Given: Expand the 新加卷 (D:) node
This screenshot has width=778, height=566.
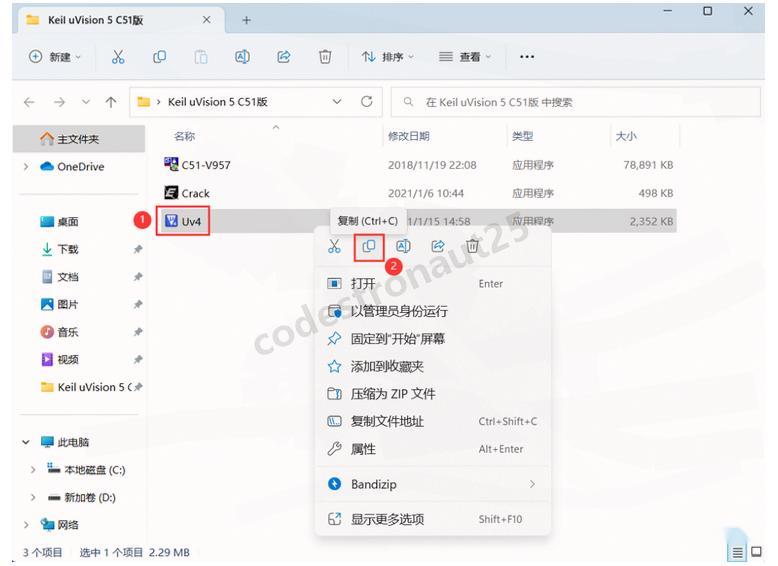Looking at the screenshot, I should pyautogui.click(x=33, y=497).
